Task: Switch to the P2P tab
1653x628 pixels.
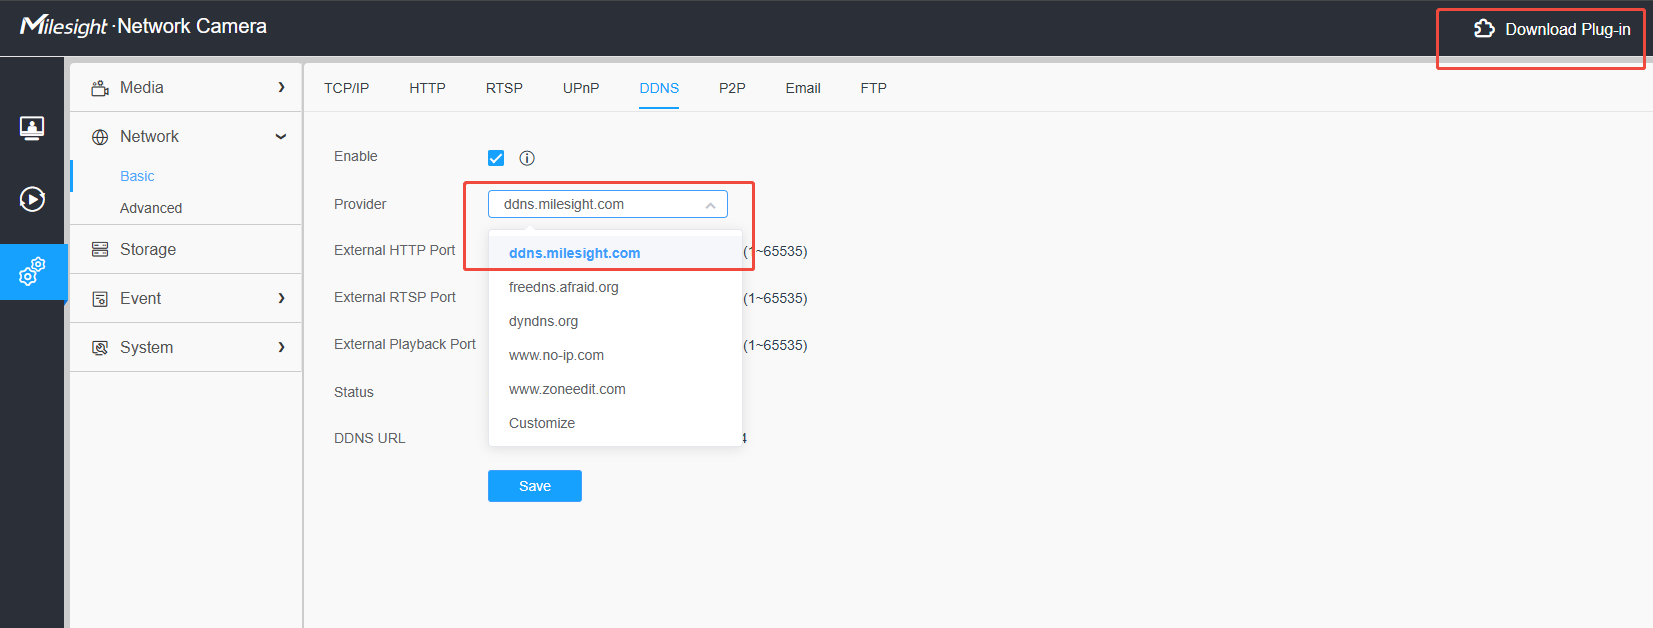Action: pos(732,88)
